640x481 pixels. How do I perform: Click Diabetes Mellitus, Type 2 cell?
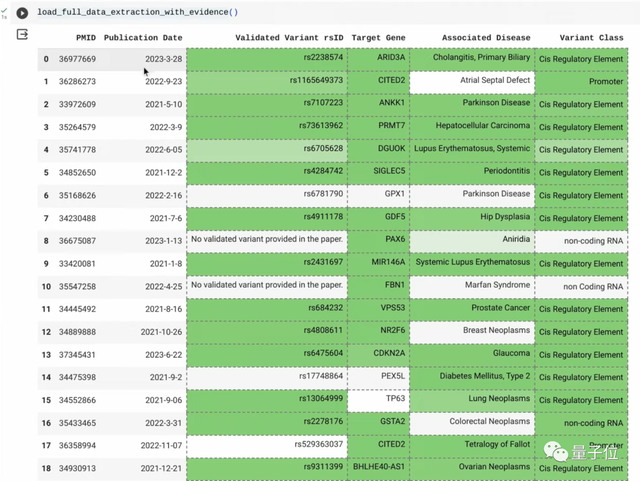click(x=472, y=378)
